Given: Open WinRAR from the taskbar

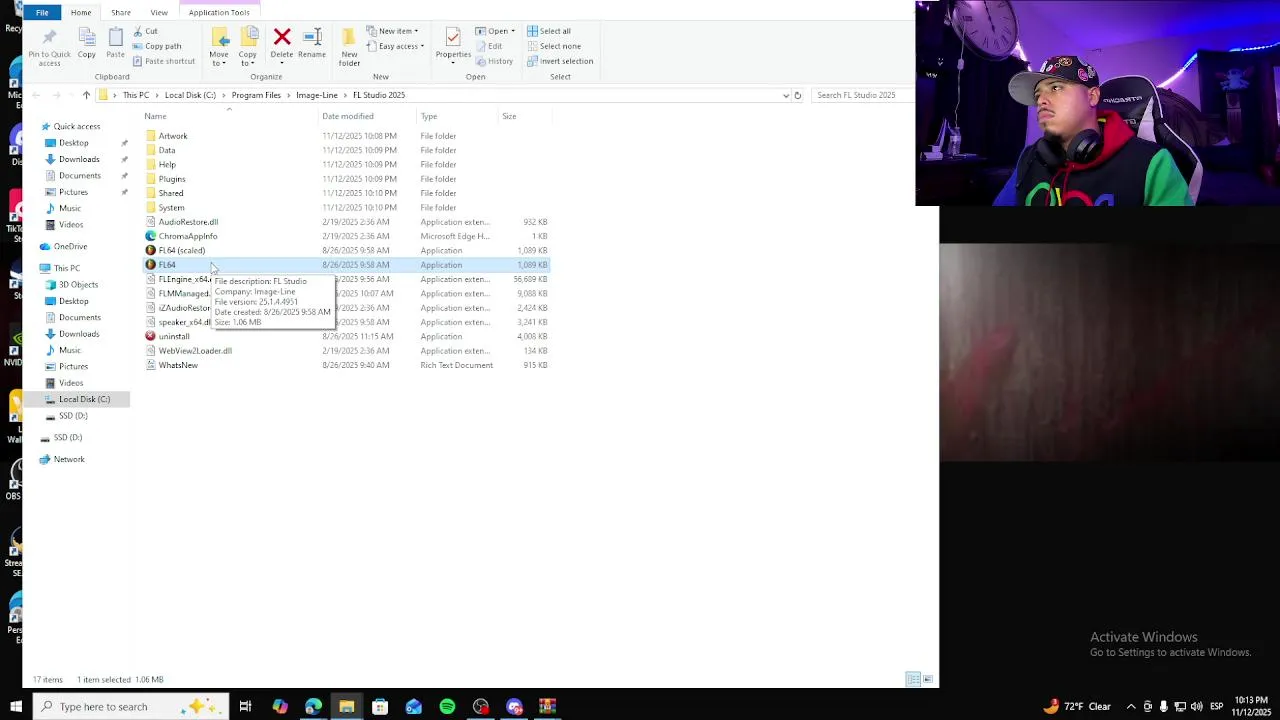Looking at the screenshot, I should tap(547, 707).
